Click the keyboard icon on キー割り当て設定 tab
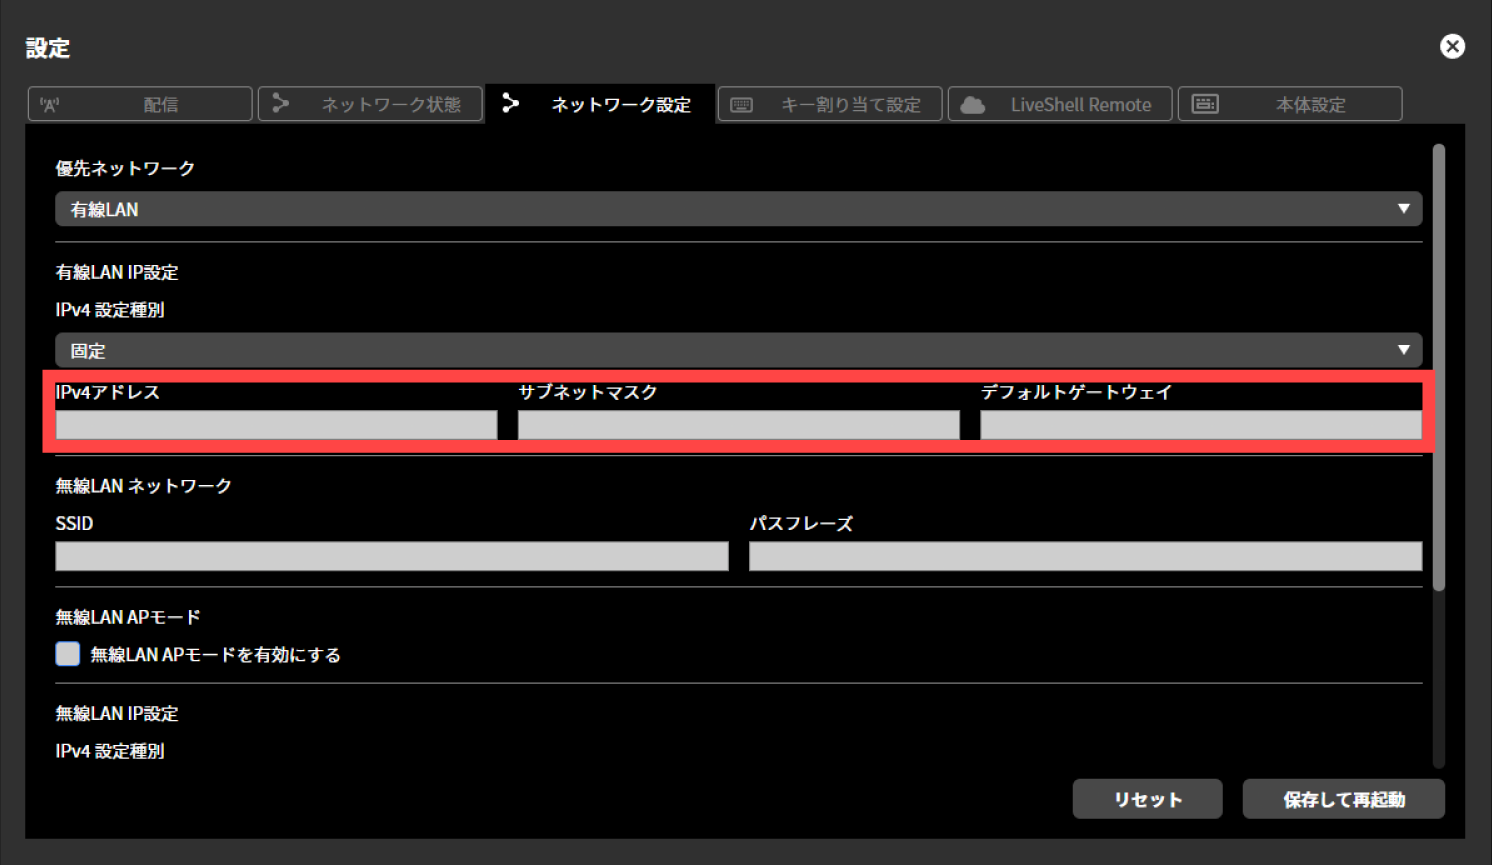 pos(740,104)
